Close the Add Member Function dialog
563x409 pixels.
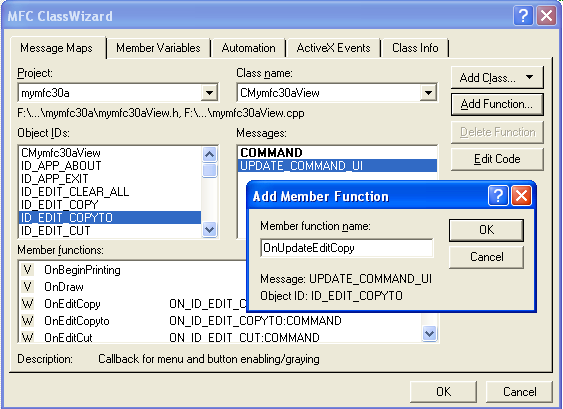(x=521, y=196)
